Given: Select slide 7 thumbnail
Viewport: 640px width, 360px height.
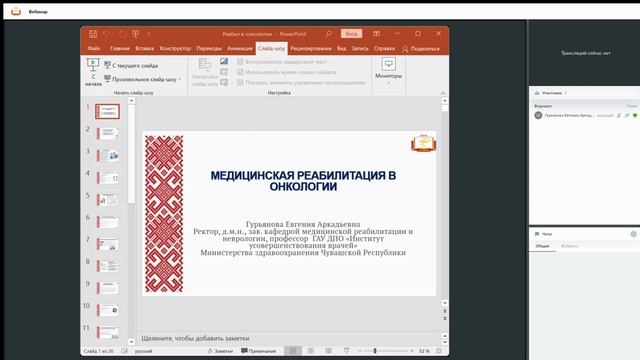Looking at the screenshot, I should point(107,244).
